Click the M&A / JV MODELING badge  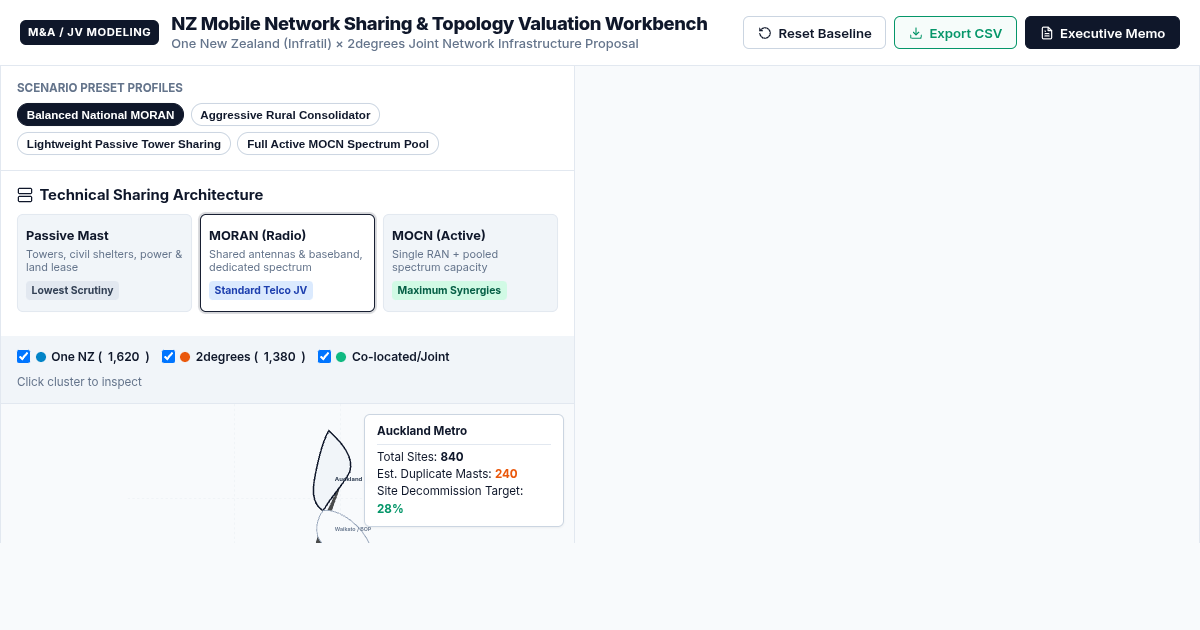click(x=89, y=33)
